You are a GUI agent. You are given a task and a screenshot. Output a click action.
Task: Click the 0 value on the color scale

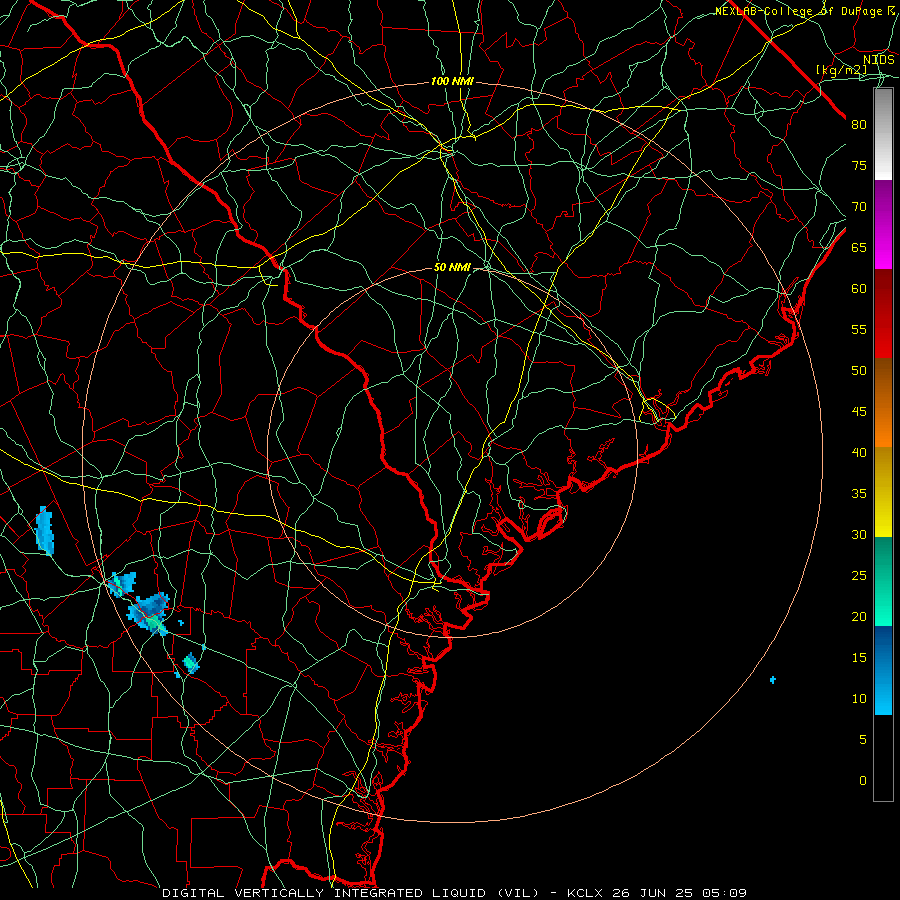[x=863, y=781]
